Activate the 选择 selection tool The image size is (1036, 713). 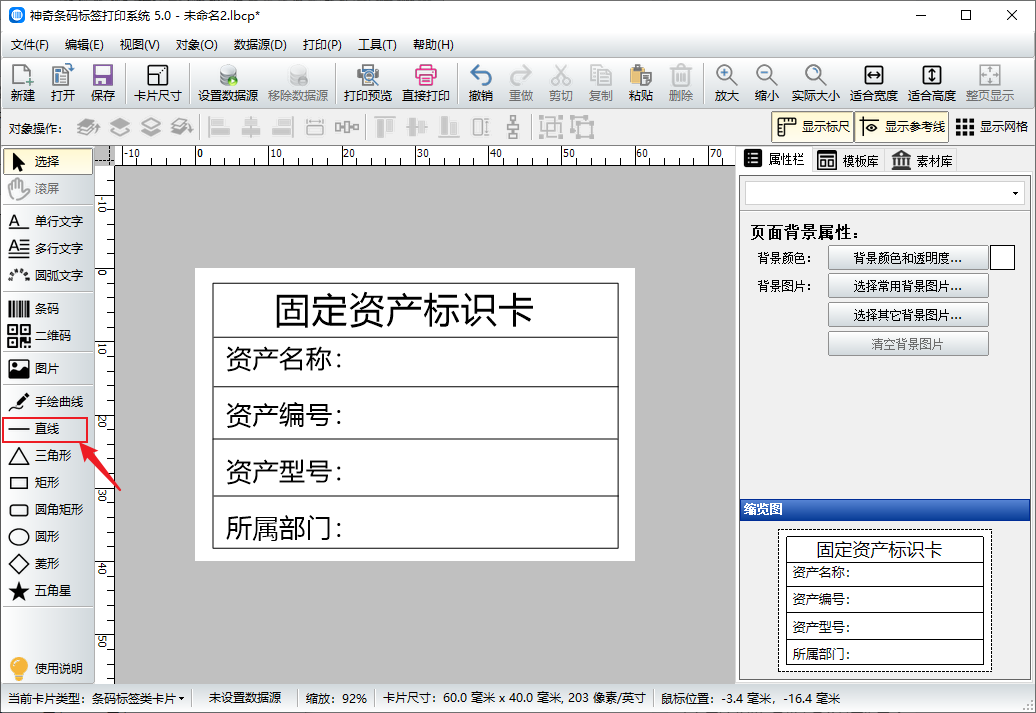(x=48, y=161)
